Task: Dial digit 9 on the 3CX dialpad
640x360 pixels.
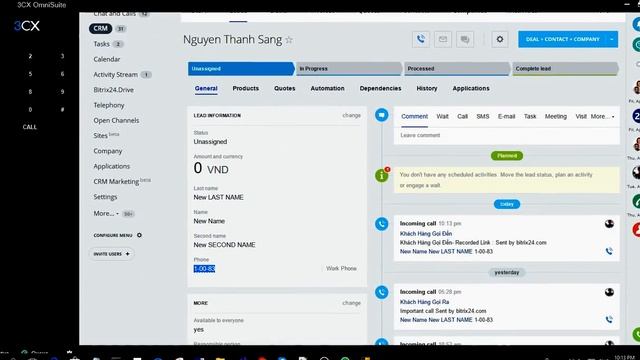Action: (62, 92)
